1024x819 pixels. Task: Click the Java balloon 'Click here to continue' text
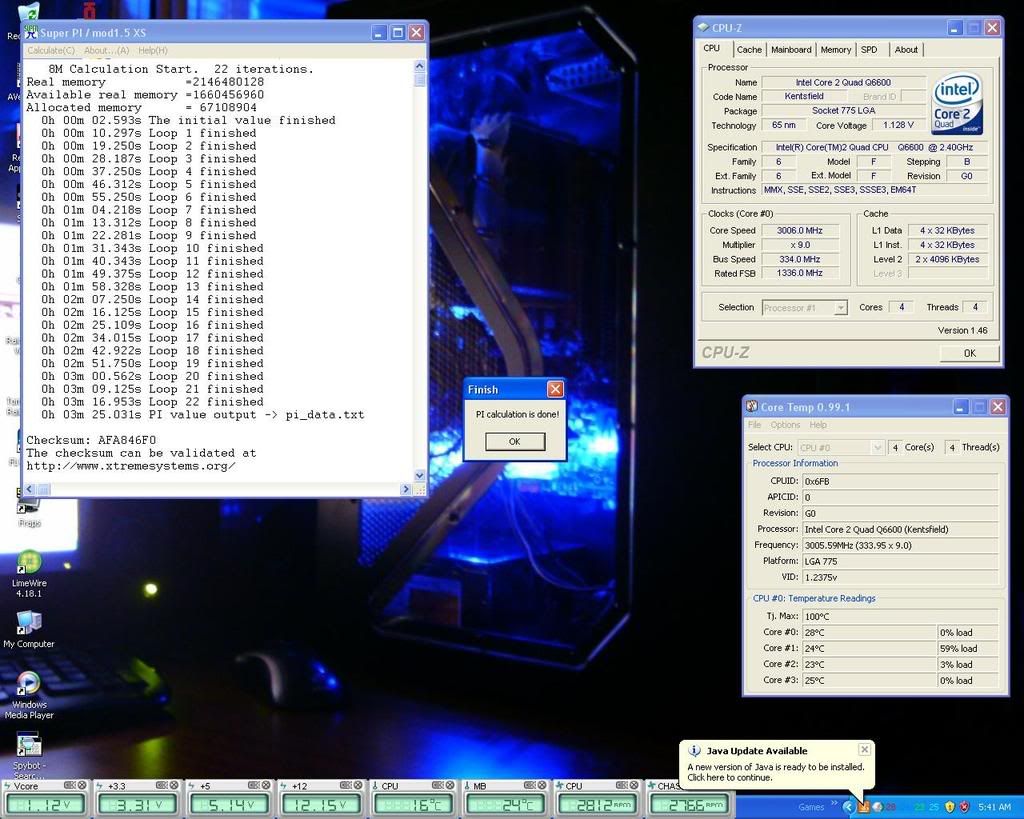click(729, 778)
